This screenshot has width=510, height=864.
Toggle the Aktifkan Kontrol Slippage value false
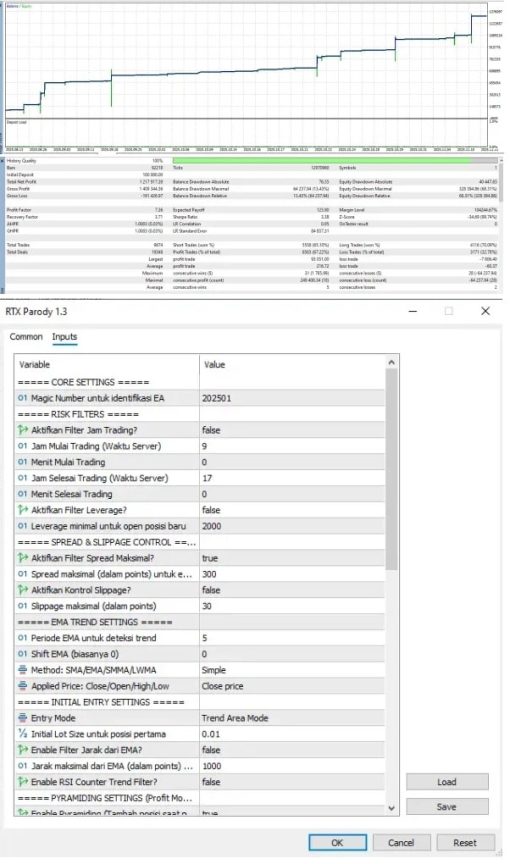[292, 590]
